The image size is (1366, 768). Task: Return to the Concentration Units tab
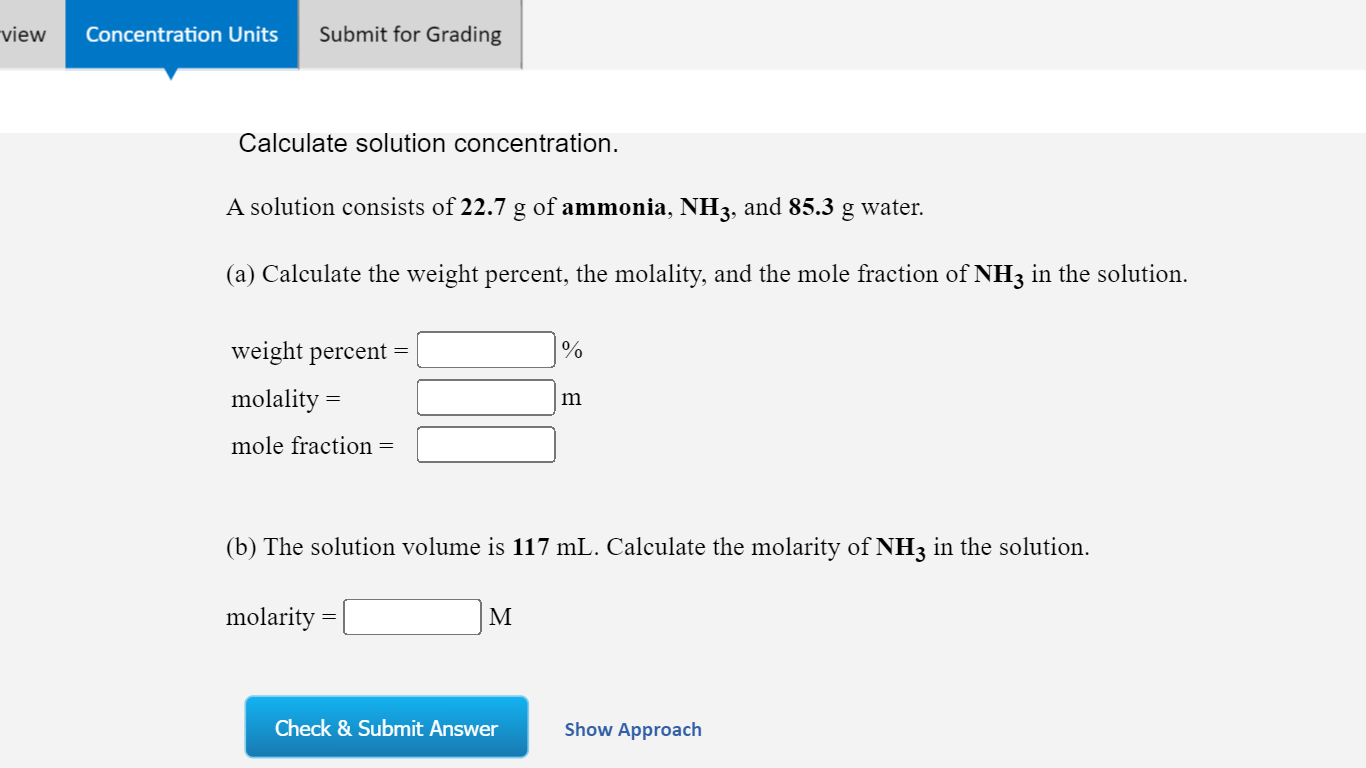(182, 34)
